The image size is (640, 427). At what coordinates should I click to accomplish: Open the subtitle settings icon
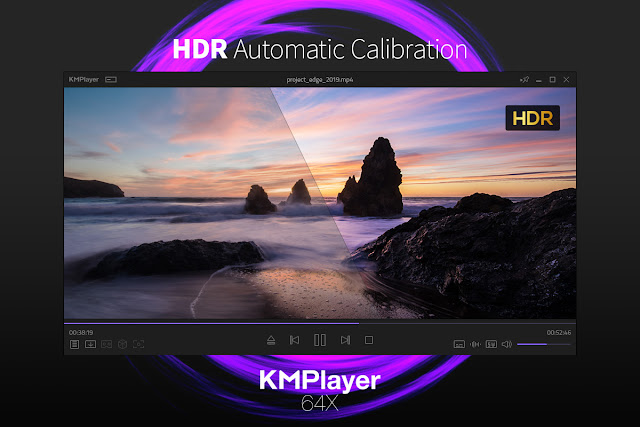(459, 345)
